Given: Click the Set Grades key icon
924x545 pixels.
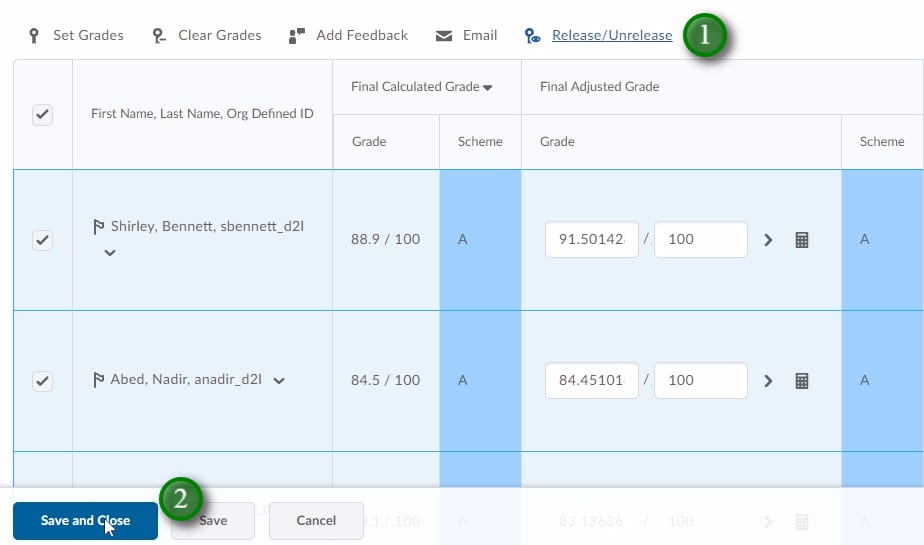Looking at the screenshot, I should click(x=34, y=36).
